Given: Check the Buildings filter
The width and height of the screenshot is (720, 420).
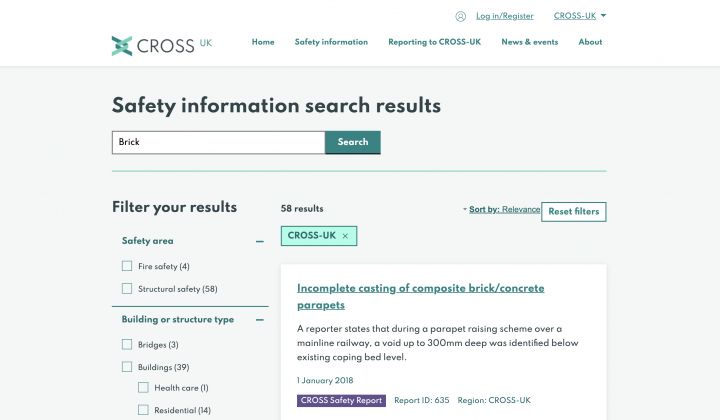Looking at the screenshot, I should point(127,367).
